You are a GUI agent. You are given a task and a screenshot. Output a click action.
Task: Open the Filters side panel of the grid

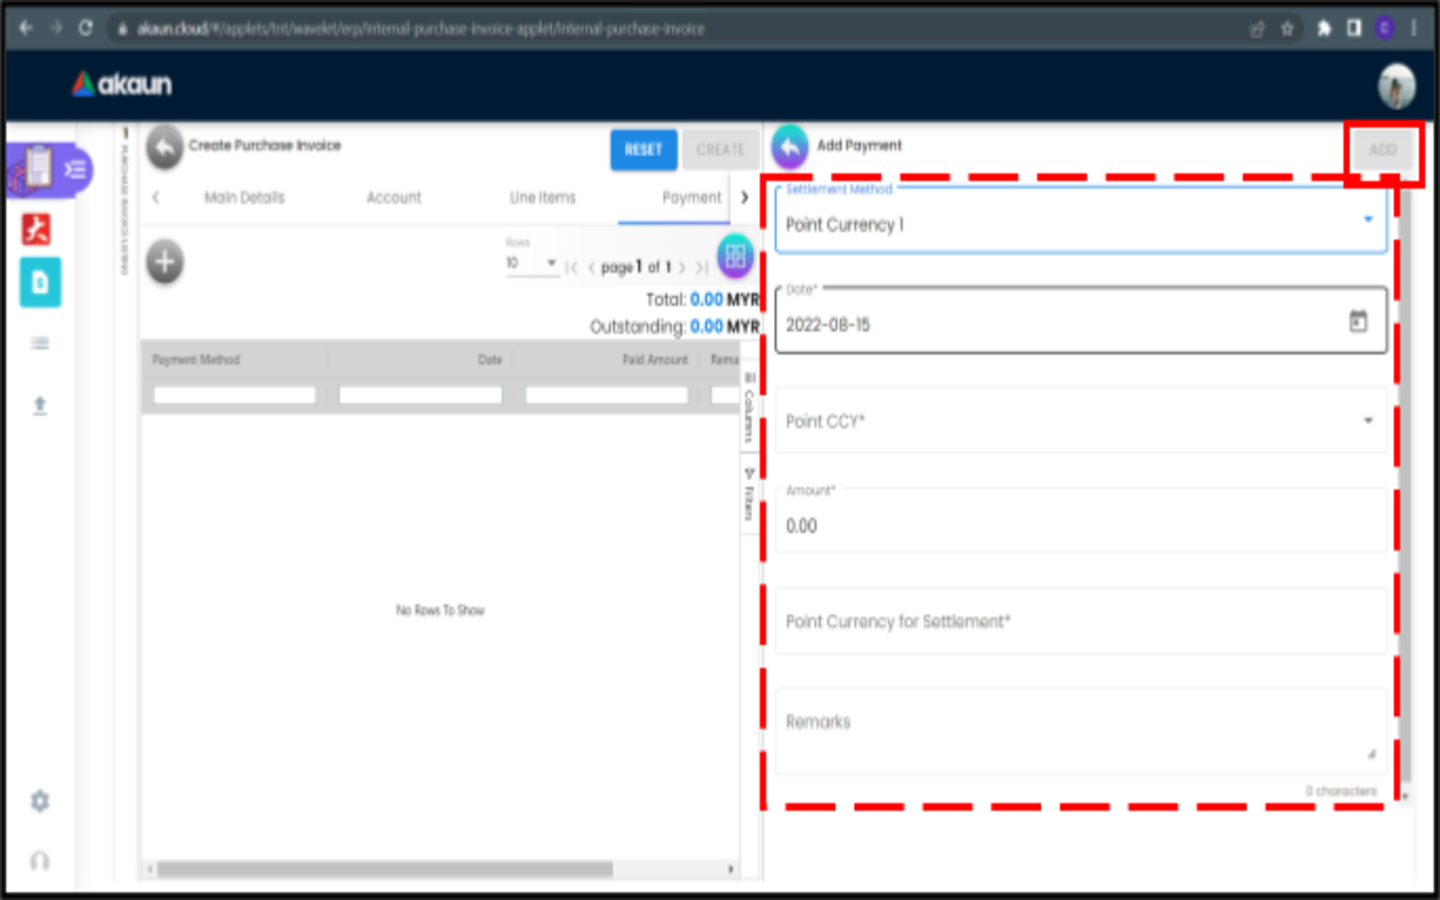750,495
